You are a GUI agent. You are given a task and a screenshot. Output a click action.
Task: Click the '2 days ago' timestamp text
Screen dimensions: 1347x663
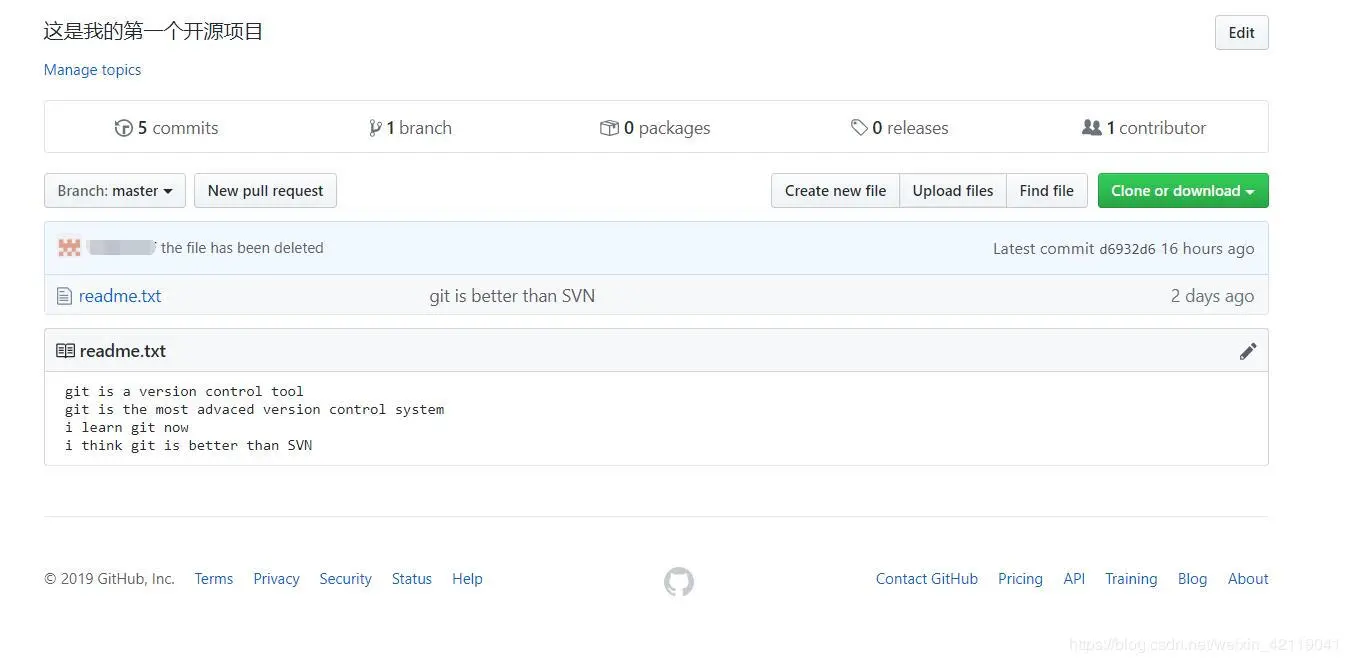1212,296
